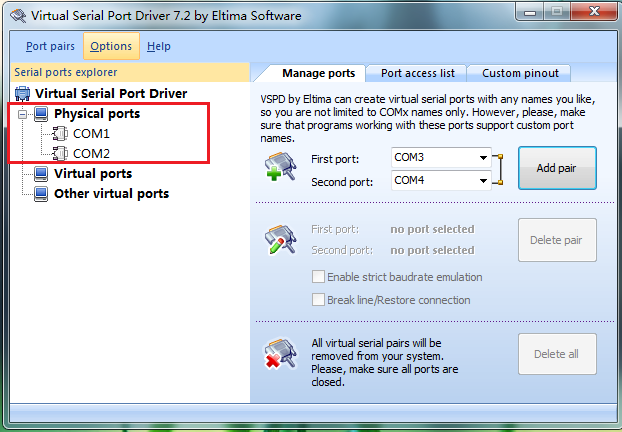Switch to the Port access list tab
622x432 pixels.
[x=418, y=73]
